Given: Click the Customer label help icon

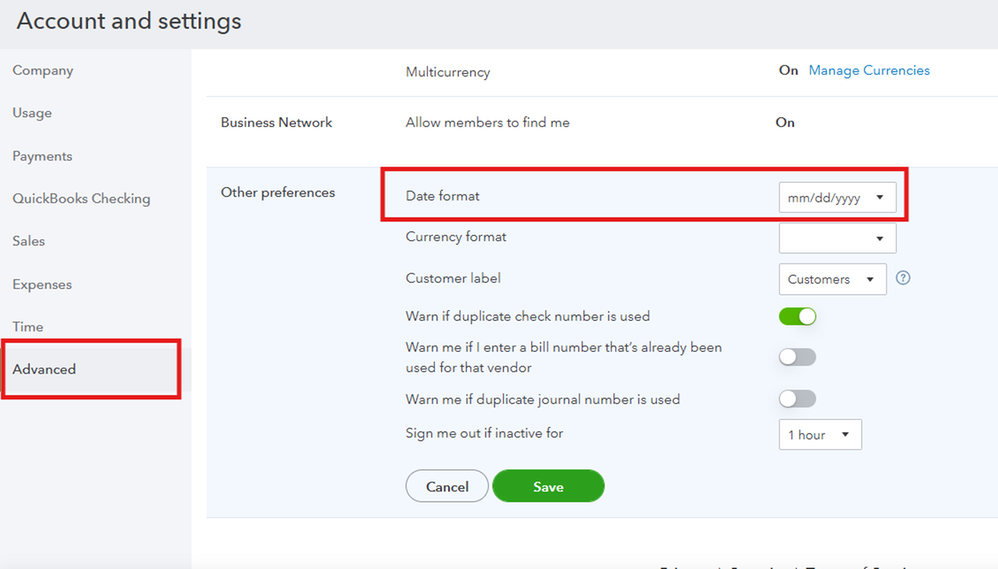Looking at the screenshot, I should pos(903,279).
